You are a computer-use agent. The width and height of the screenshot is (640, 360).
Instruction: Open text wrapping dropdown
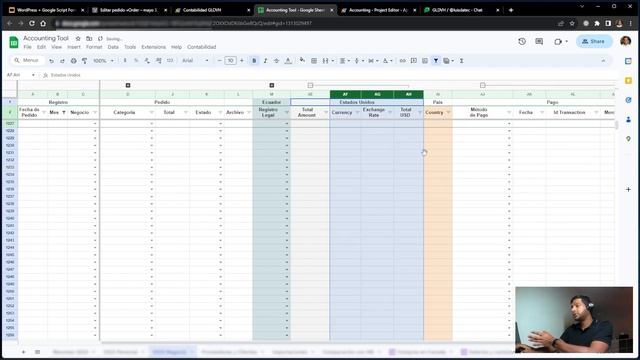coord(373,61)
